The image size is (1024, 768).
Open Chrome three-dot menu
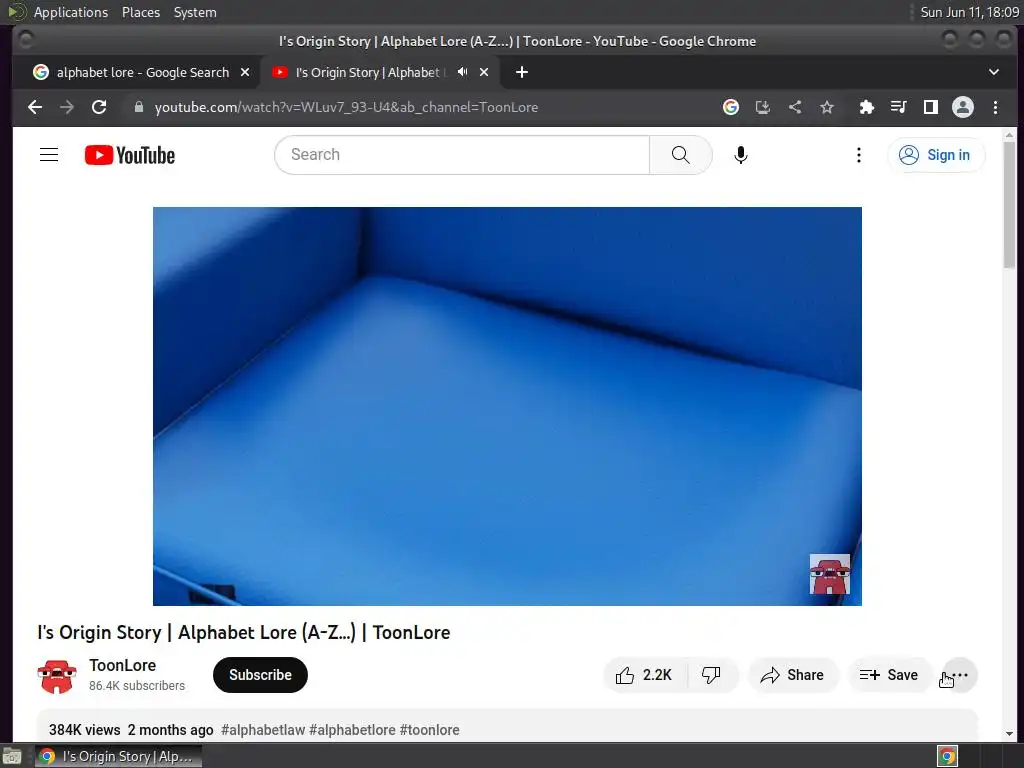pos(995,107)
